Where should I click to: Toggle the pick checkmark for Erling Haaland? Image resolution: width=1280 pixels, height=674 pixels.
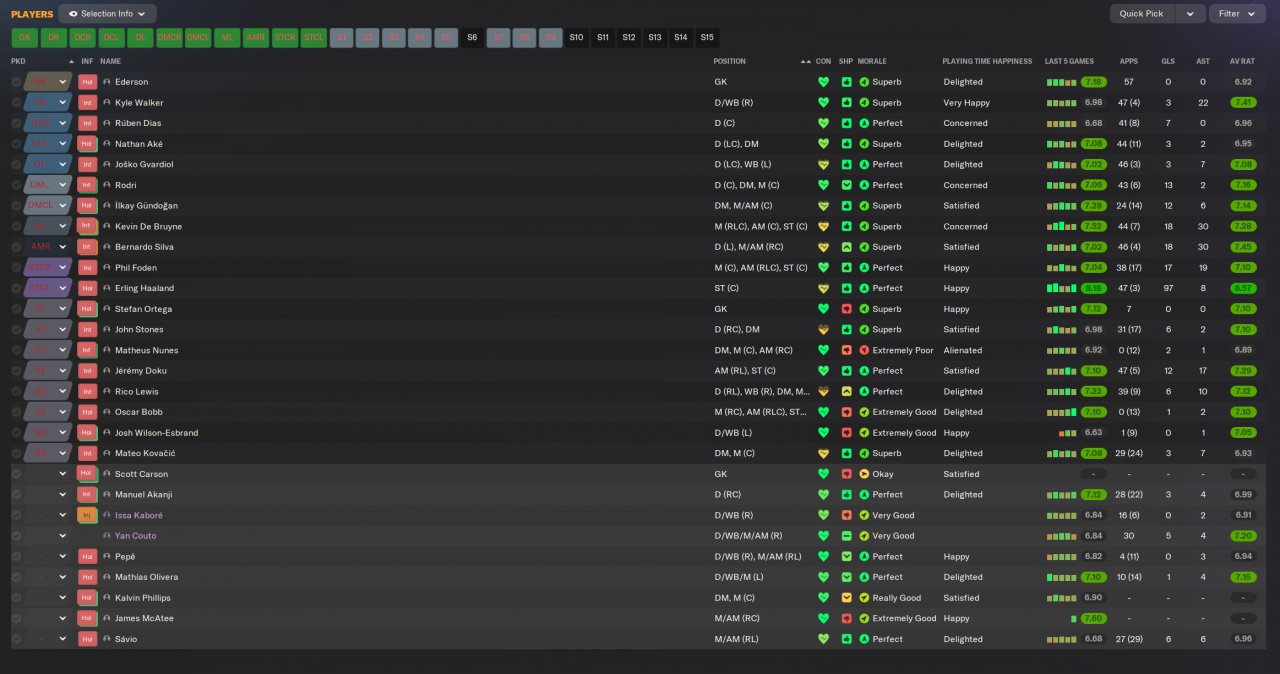pos(16,288)
